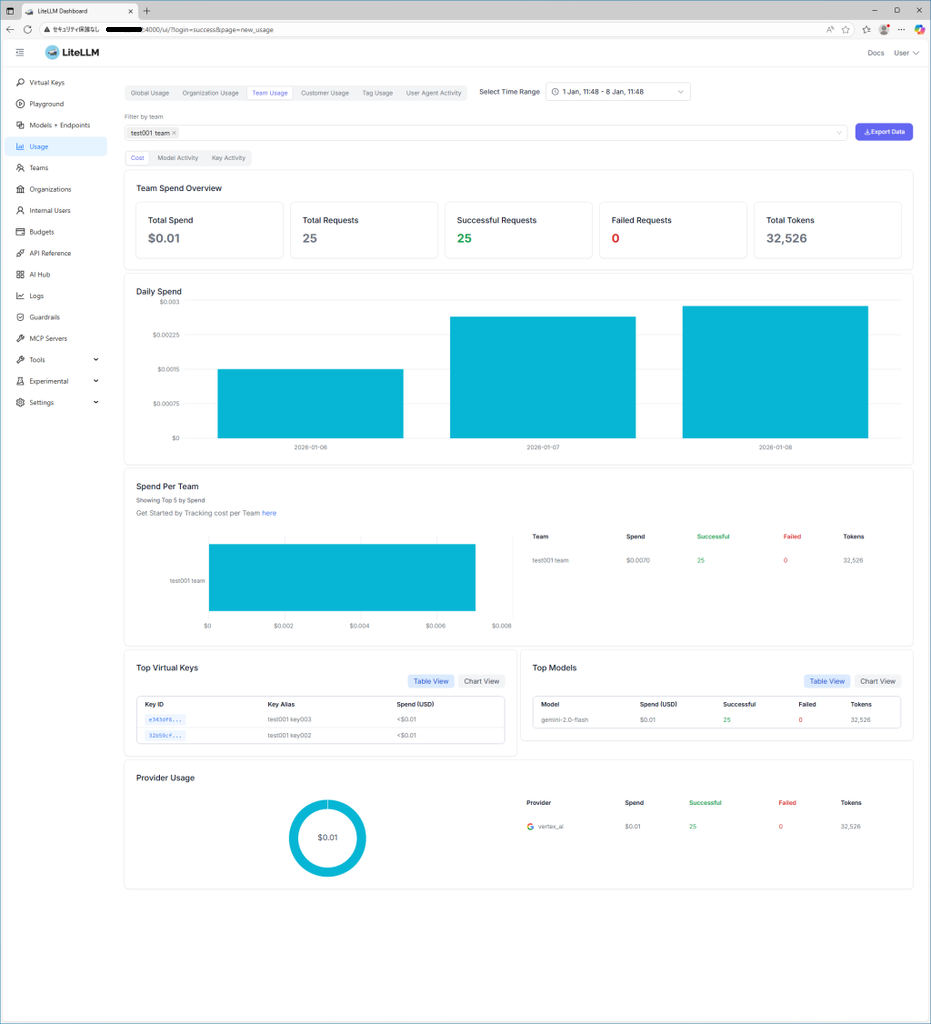
Task: Select Table View in Top Models
Action: pyautogui.click(x=827, y=681)
